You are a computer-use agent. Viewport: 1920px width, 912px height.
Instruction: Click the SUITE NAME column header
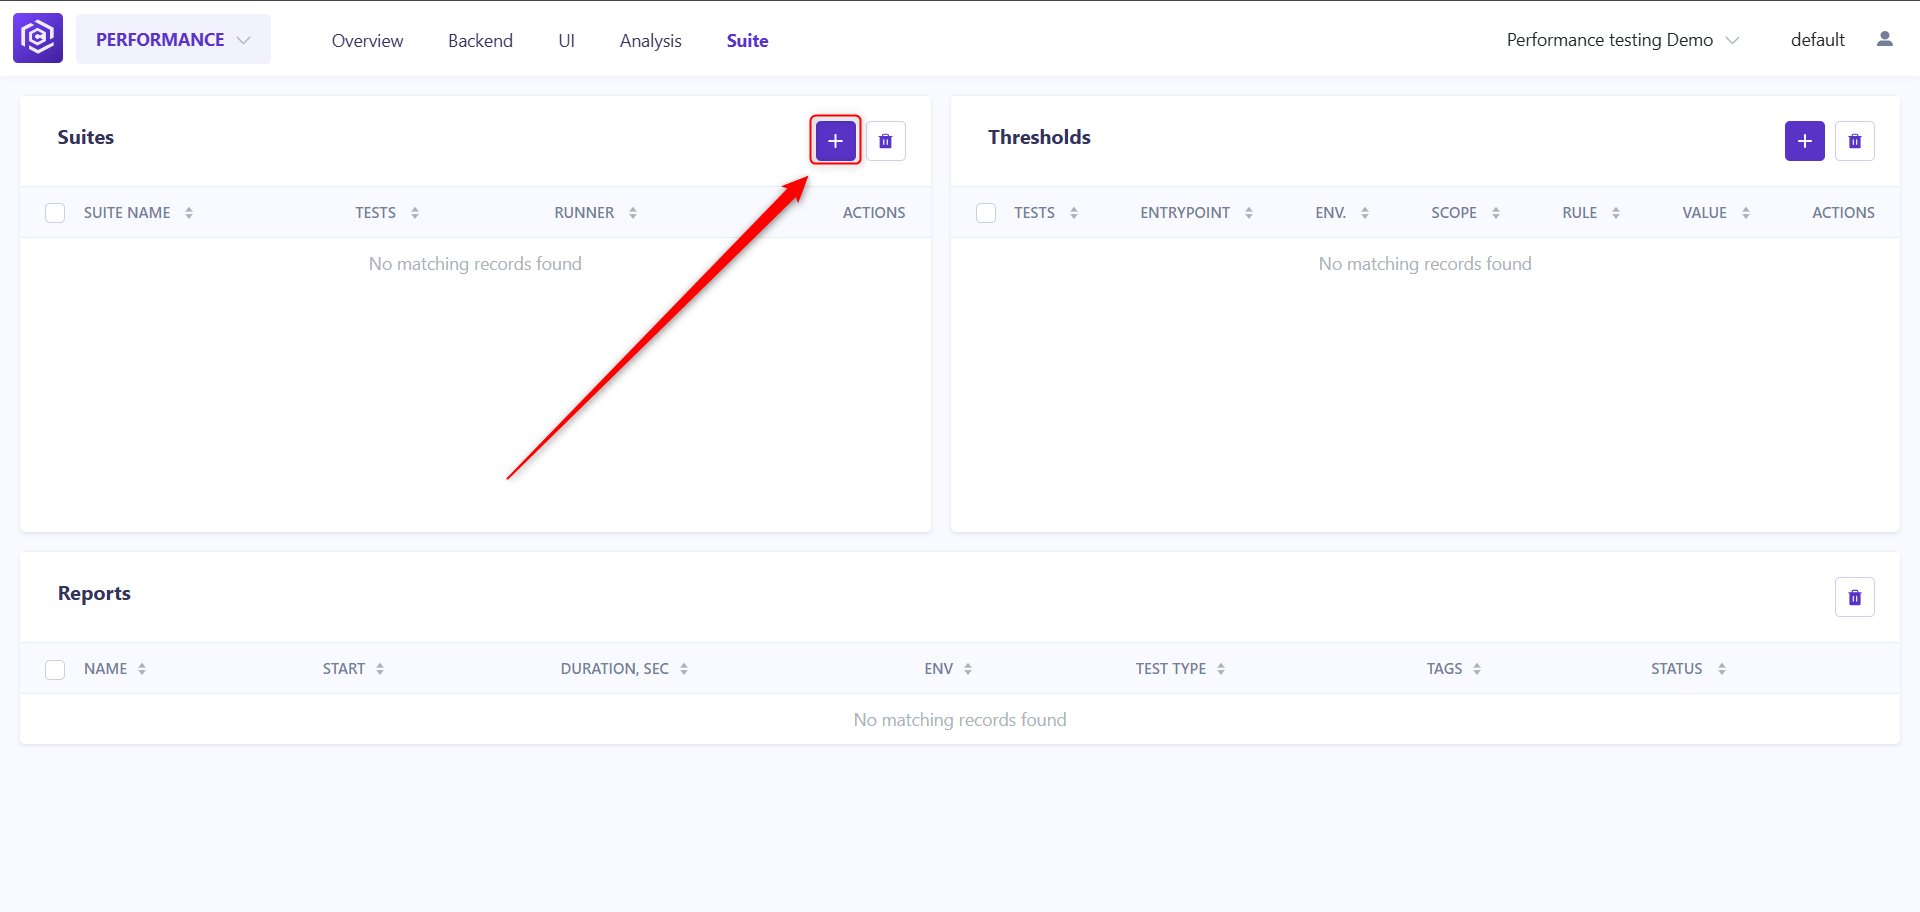(127, 213)
